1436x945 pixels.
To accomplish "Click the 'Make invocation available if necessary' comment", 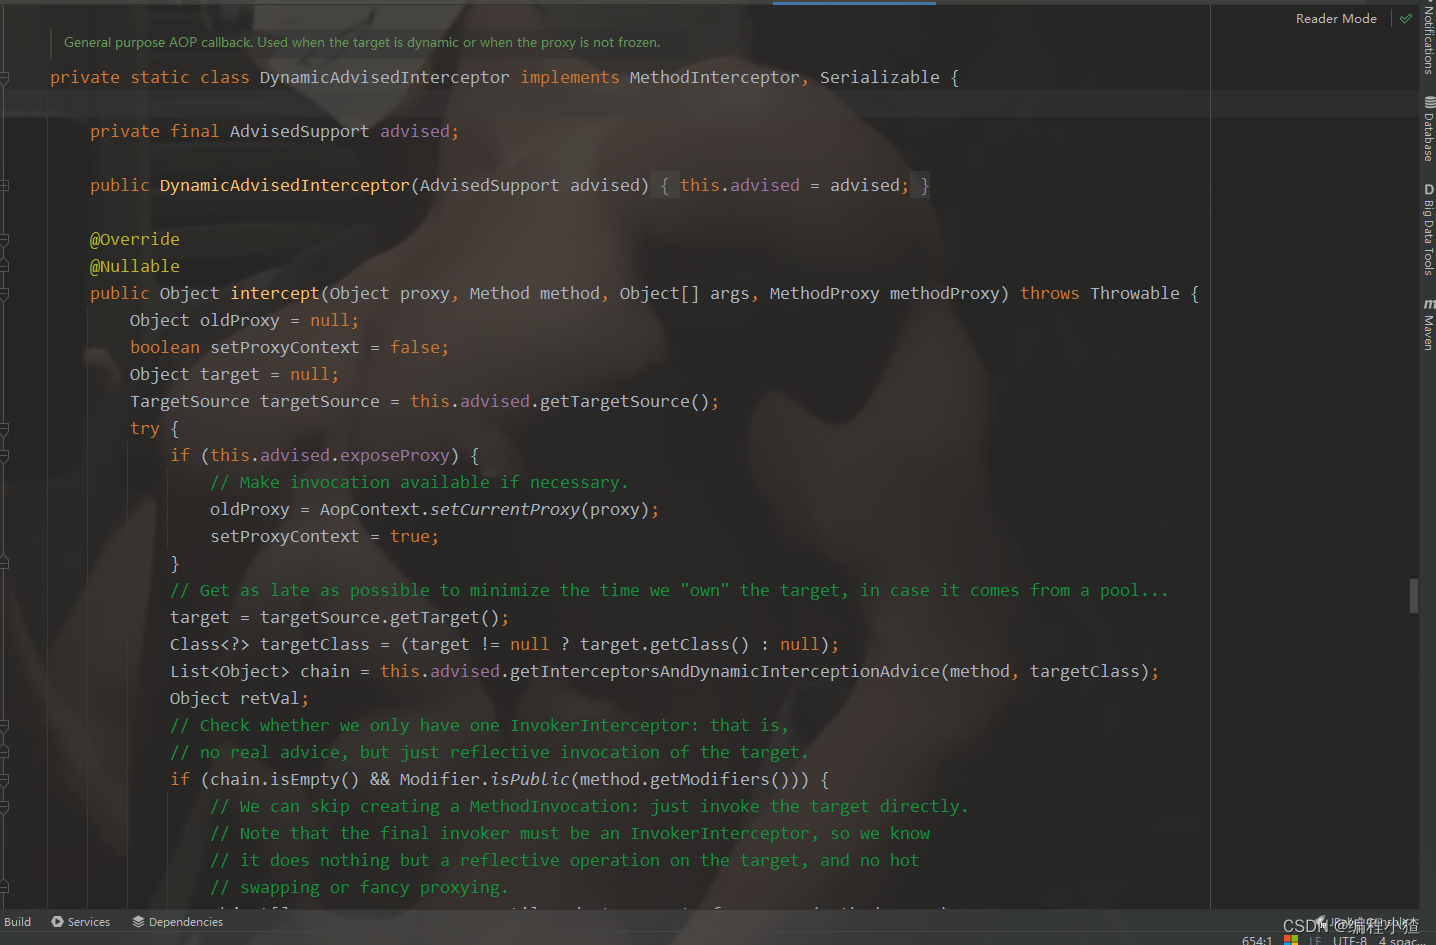I will tap(419, 483).
